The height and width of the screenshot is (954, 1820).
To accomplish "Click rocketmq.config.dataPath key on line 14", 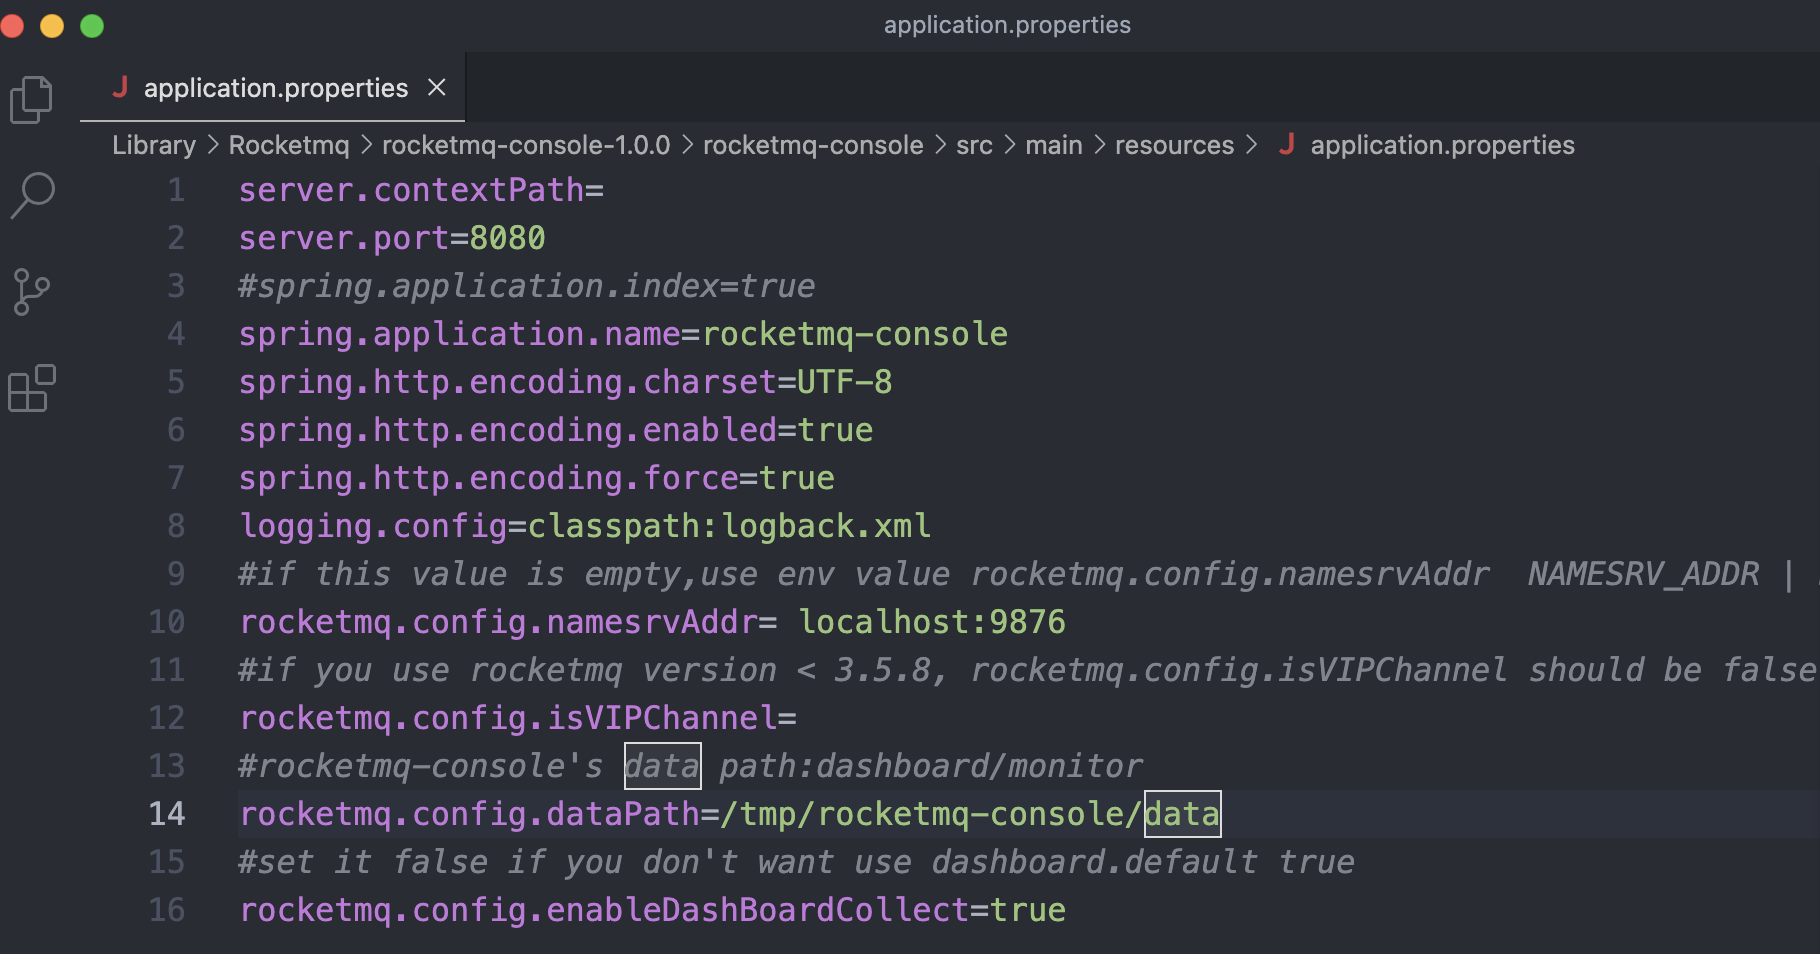I will click(x=469, y=814).
